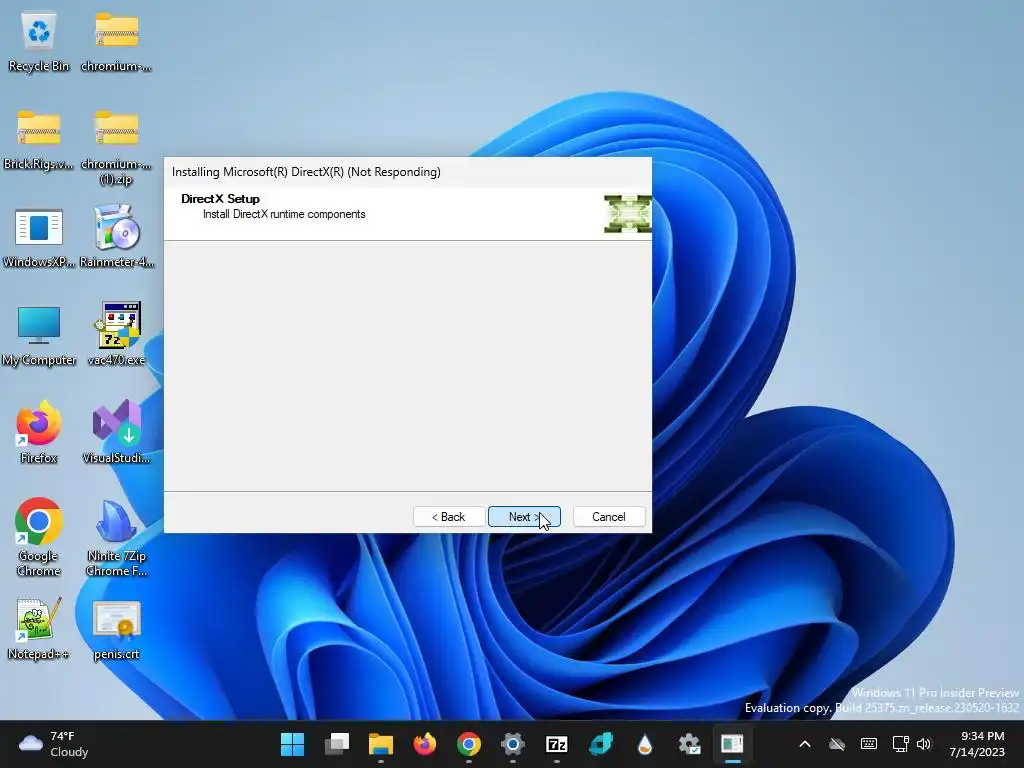
Task: Open the weather widget showing 74°F Cloudy
Action: pos(54,744)
